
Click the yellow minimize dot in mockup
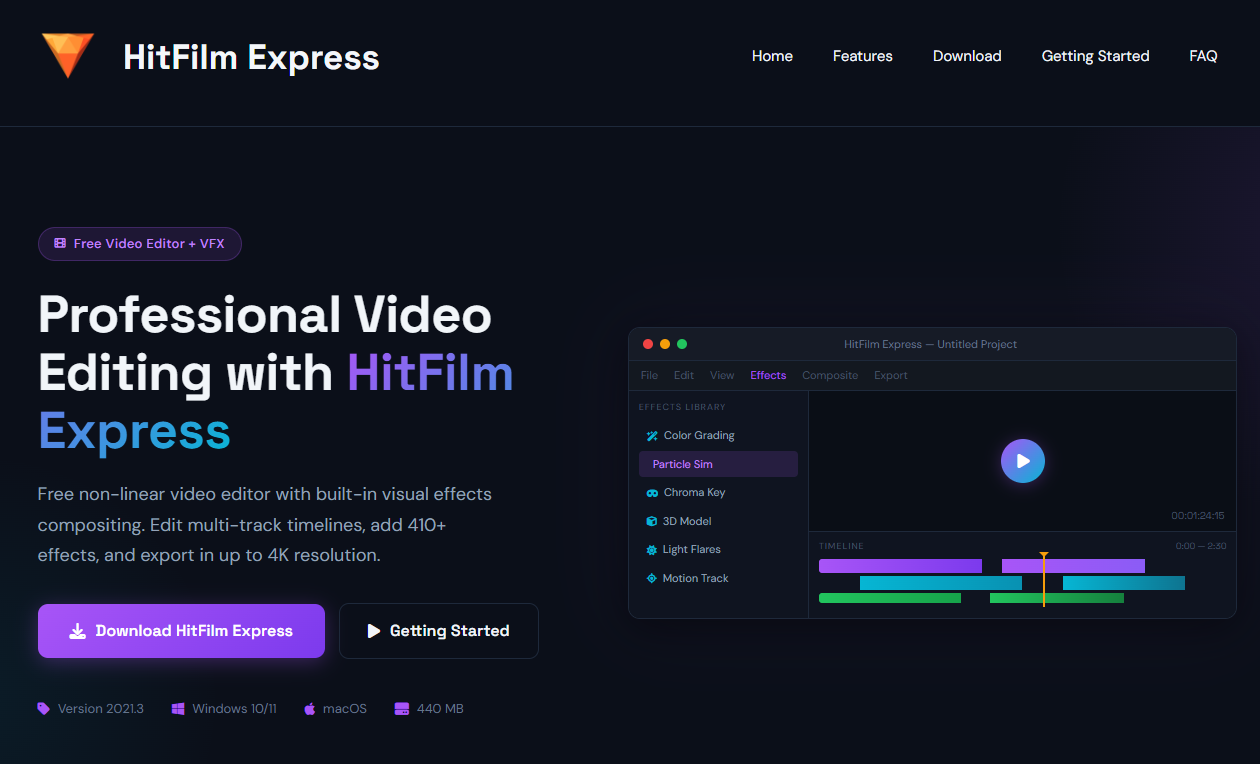[x=665, y=344]
